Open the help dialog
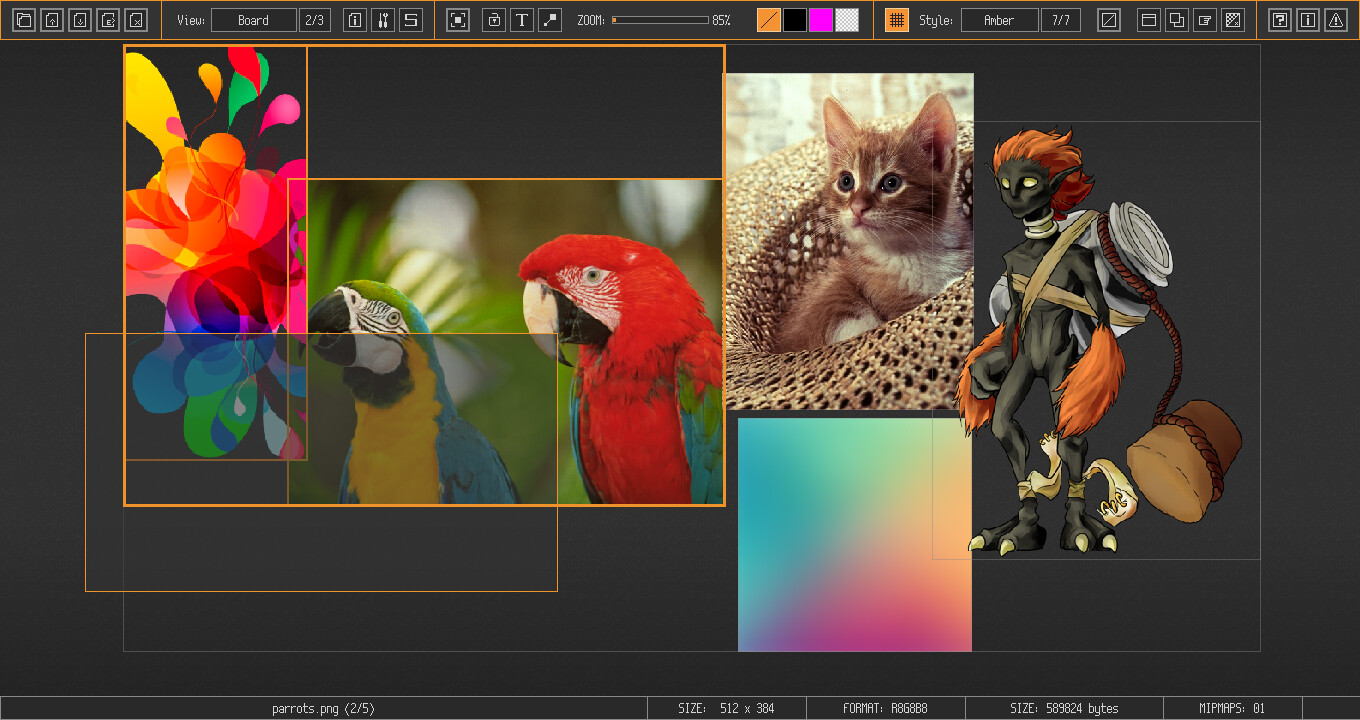Viewport: 1360px width, 720px height. coord(1280,19)
